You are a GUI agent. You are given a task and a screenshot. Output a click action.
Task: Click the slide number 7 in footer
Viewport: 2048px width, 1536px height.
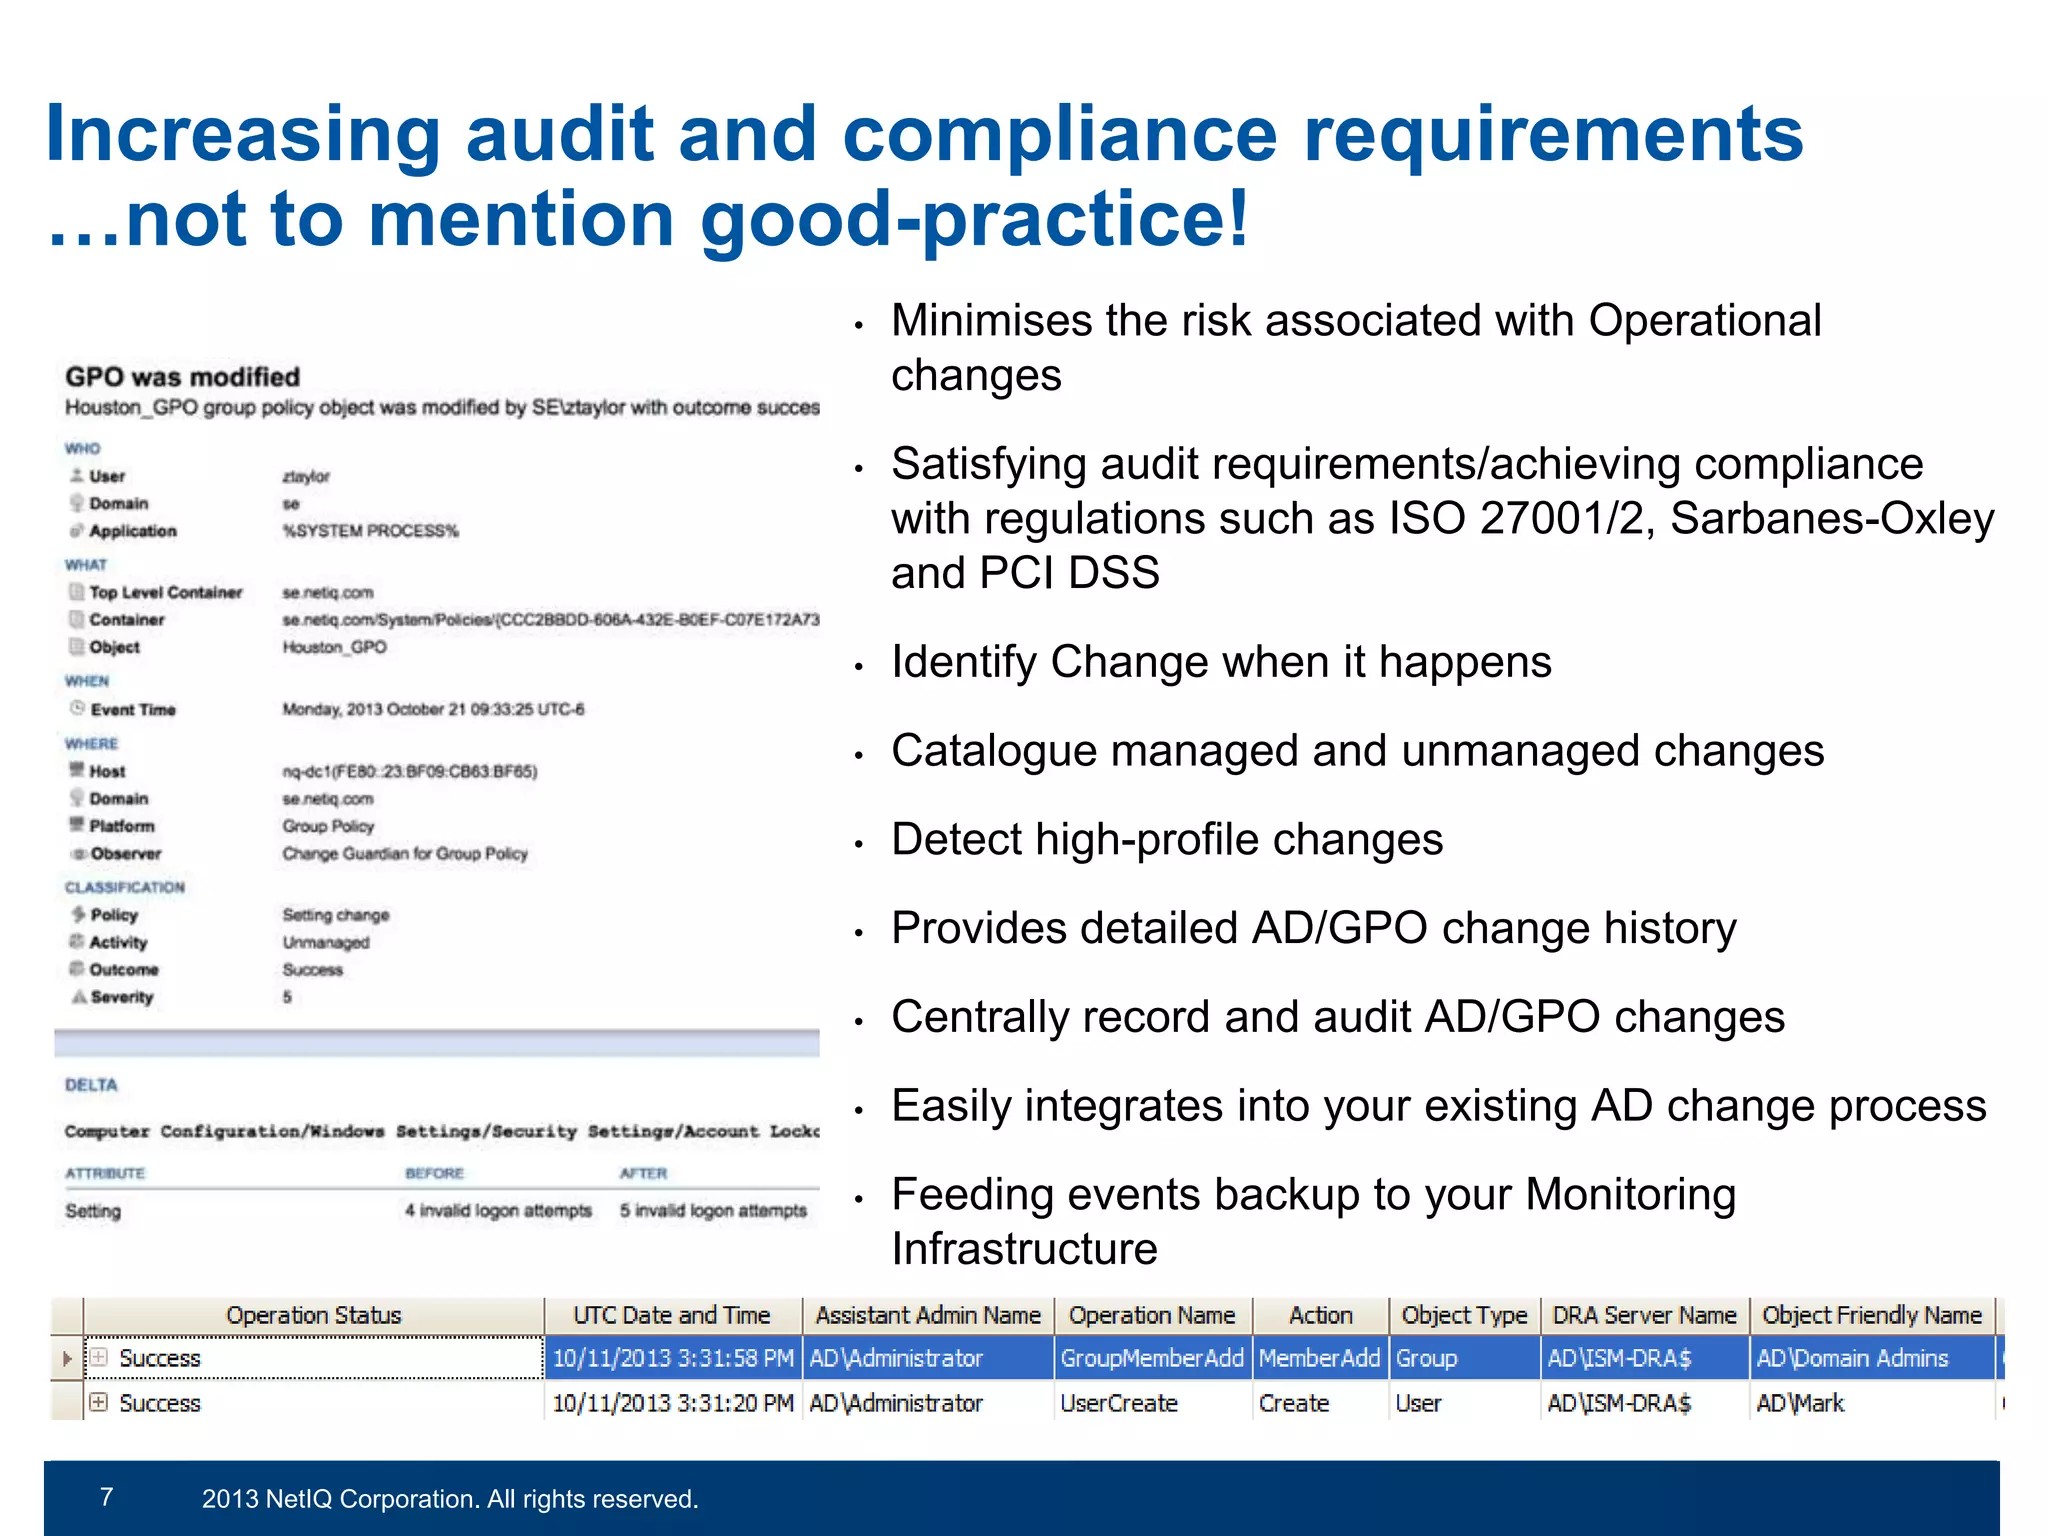click(106, 1497)
